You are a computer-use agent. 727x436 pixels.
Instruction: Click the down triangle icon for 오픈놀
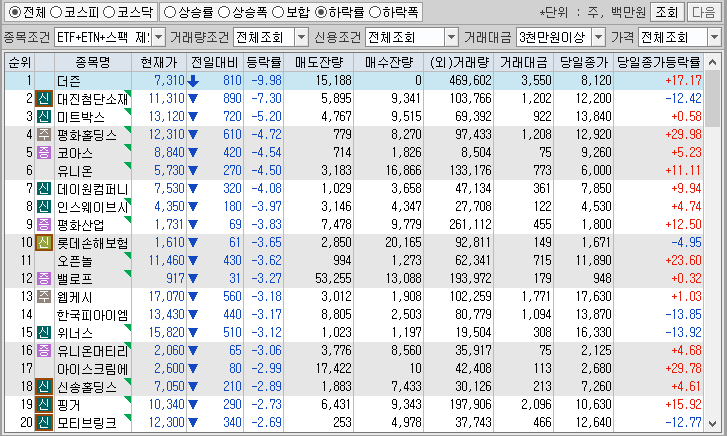click(193, 261)
